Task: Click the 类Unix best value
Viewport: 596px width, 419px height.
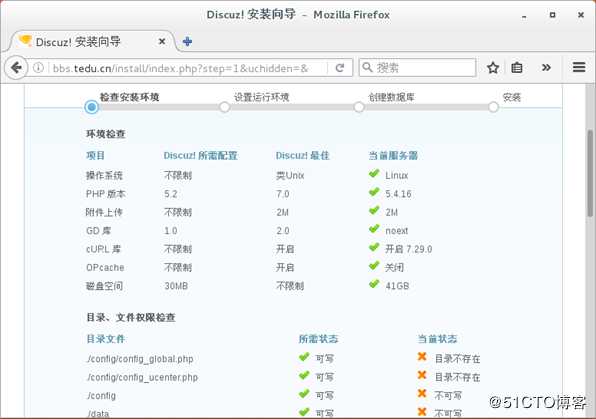Action: 290,175
